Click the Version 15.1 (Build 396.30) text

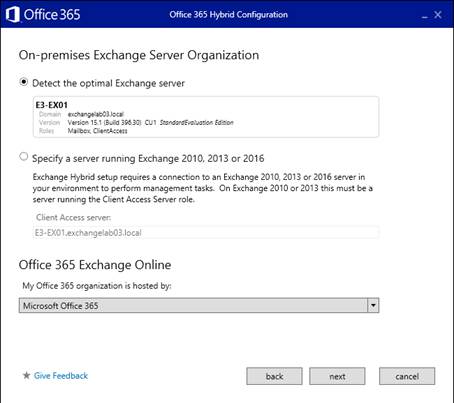pyautogui.click(x=105, y=123)
